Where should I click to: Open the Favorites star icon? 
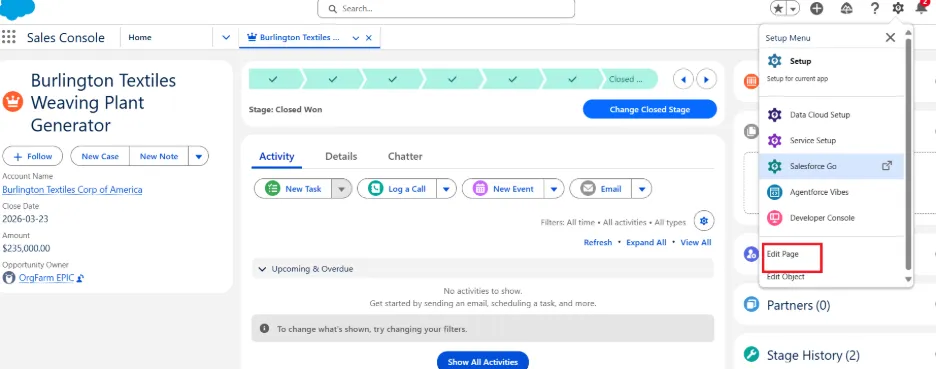pyautogui.click(x=778, y=8)
